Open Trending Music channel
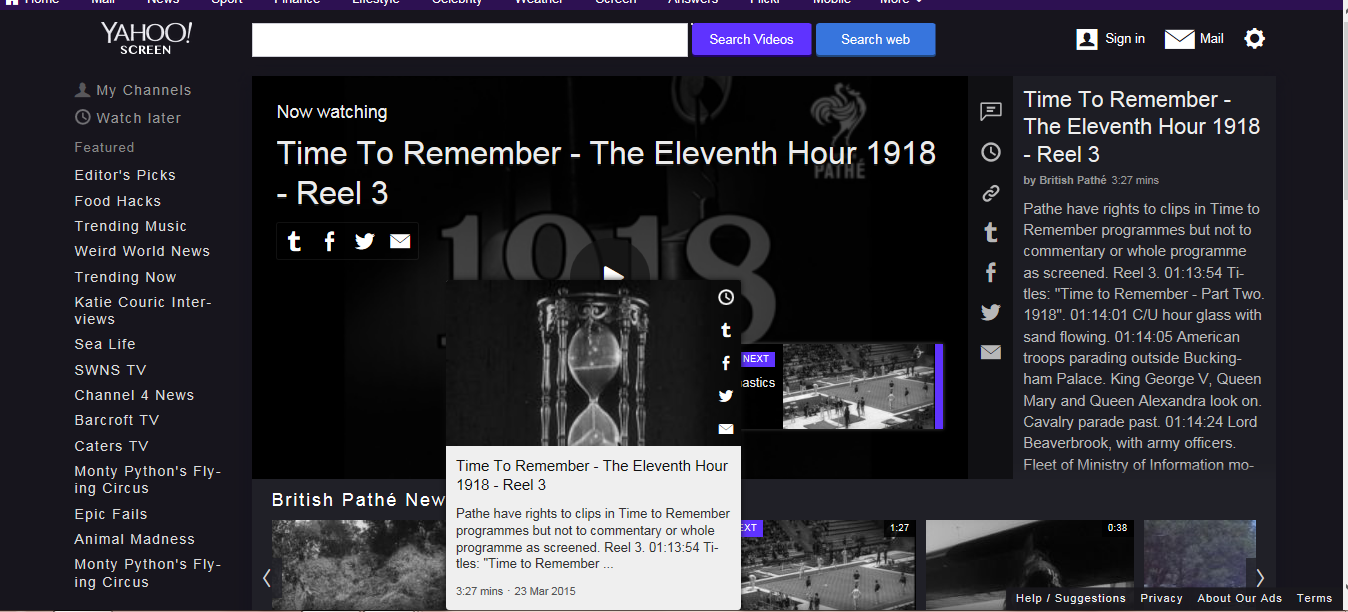This screenshot has height=612, width=1348. click(130, 226)
